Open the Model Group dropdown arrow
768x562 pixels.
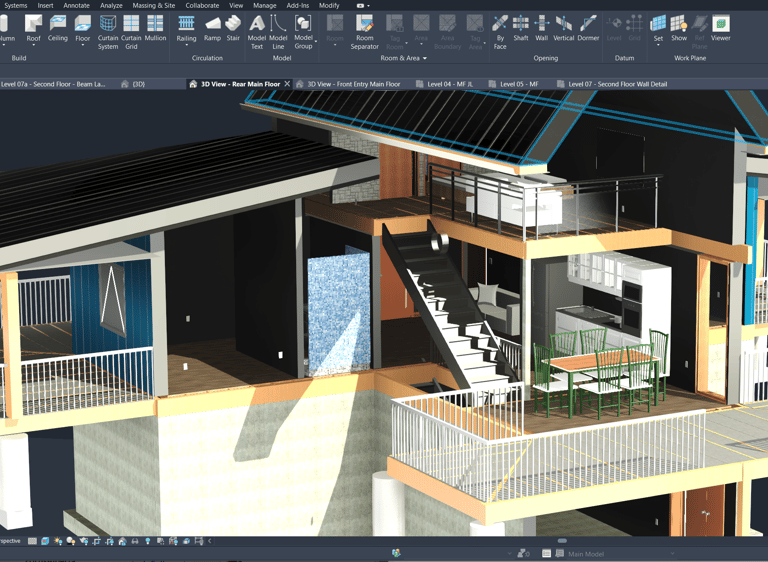[x=316, y=43]
